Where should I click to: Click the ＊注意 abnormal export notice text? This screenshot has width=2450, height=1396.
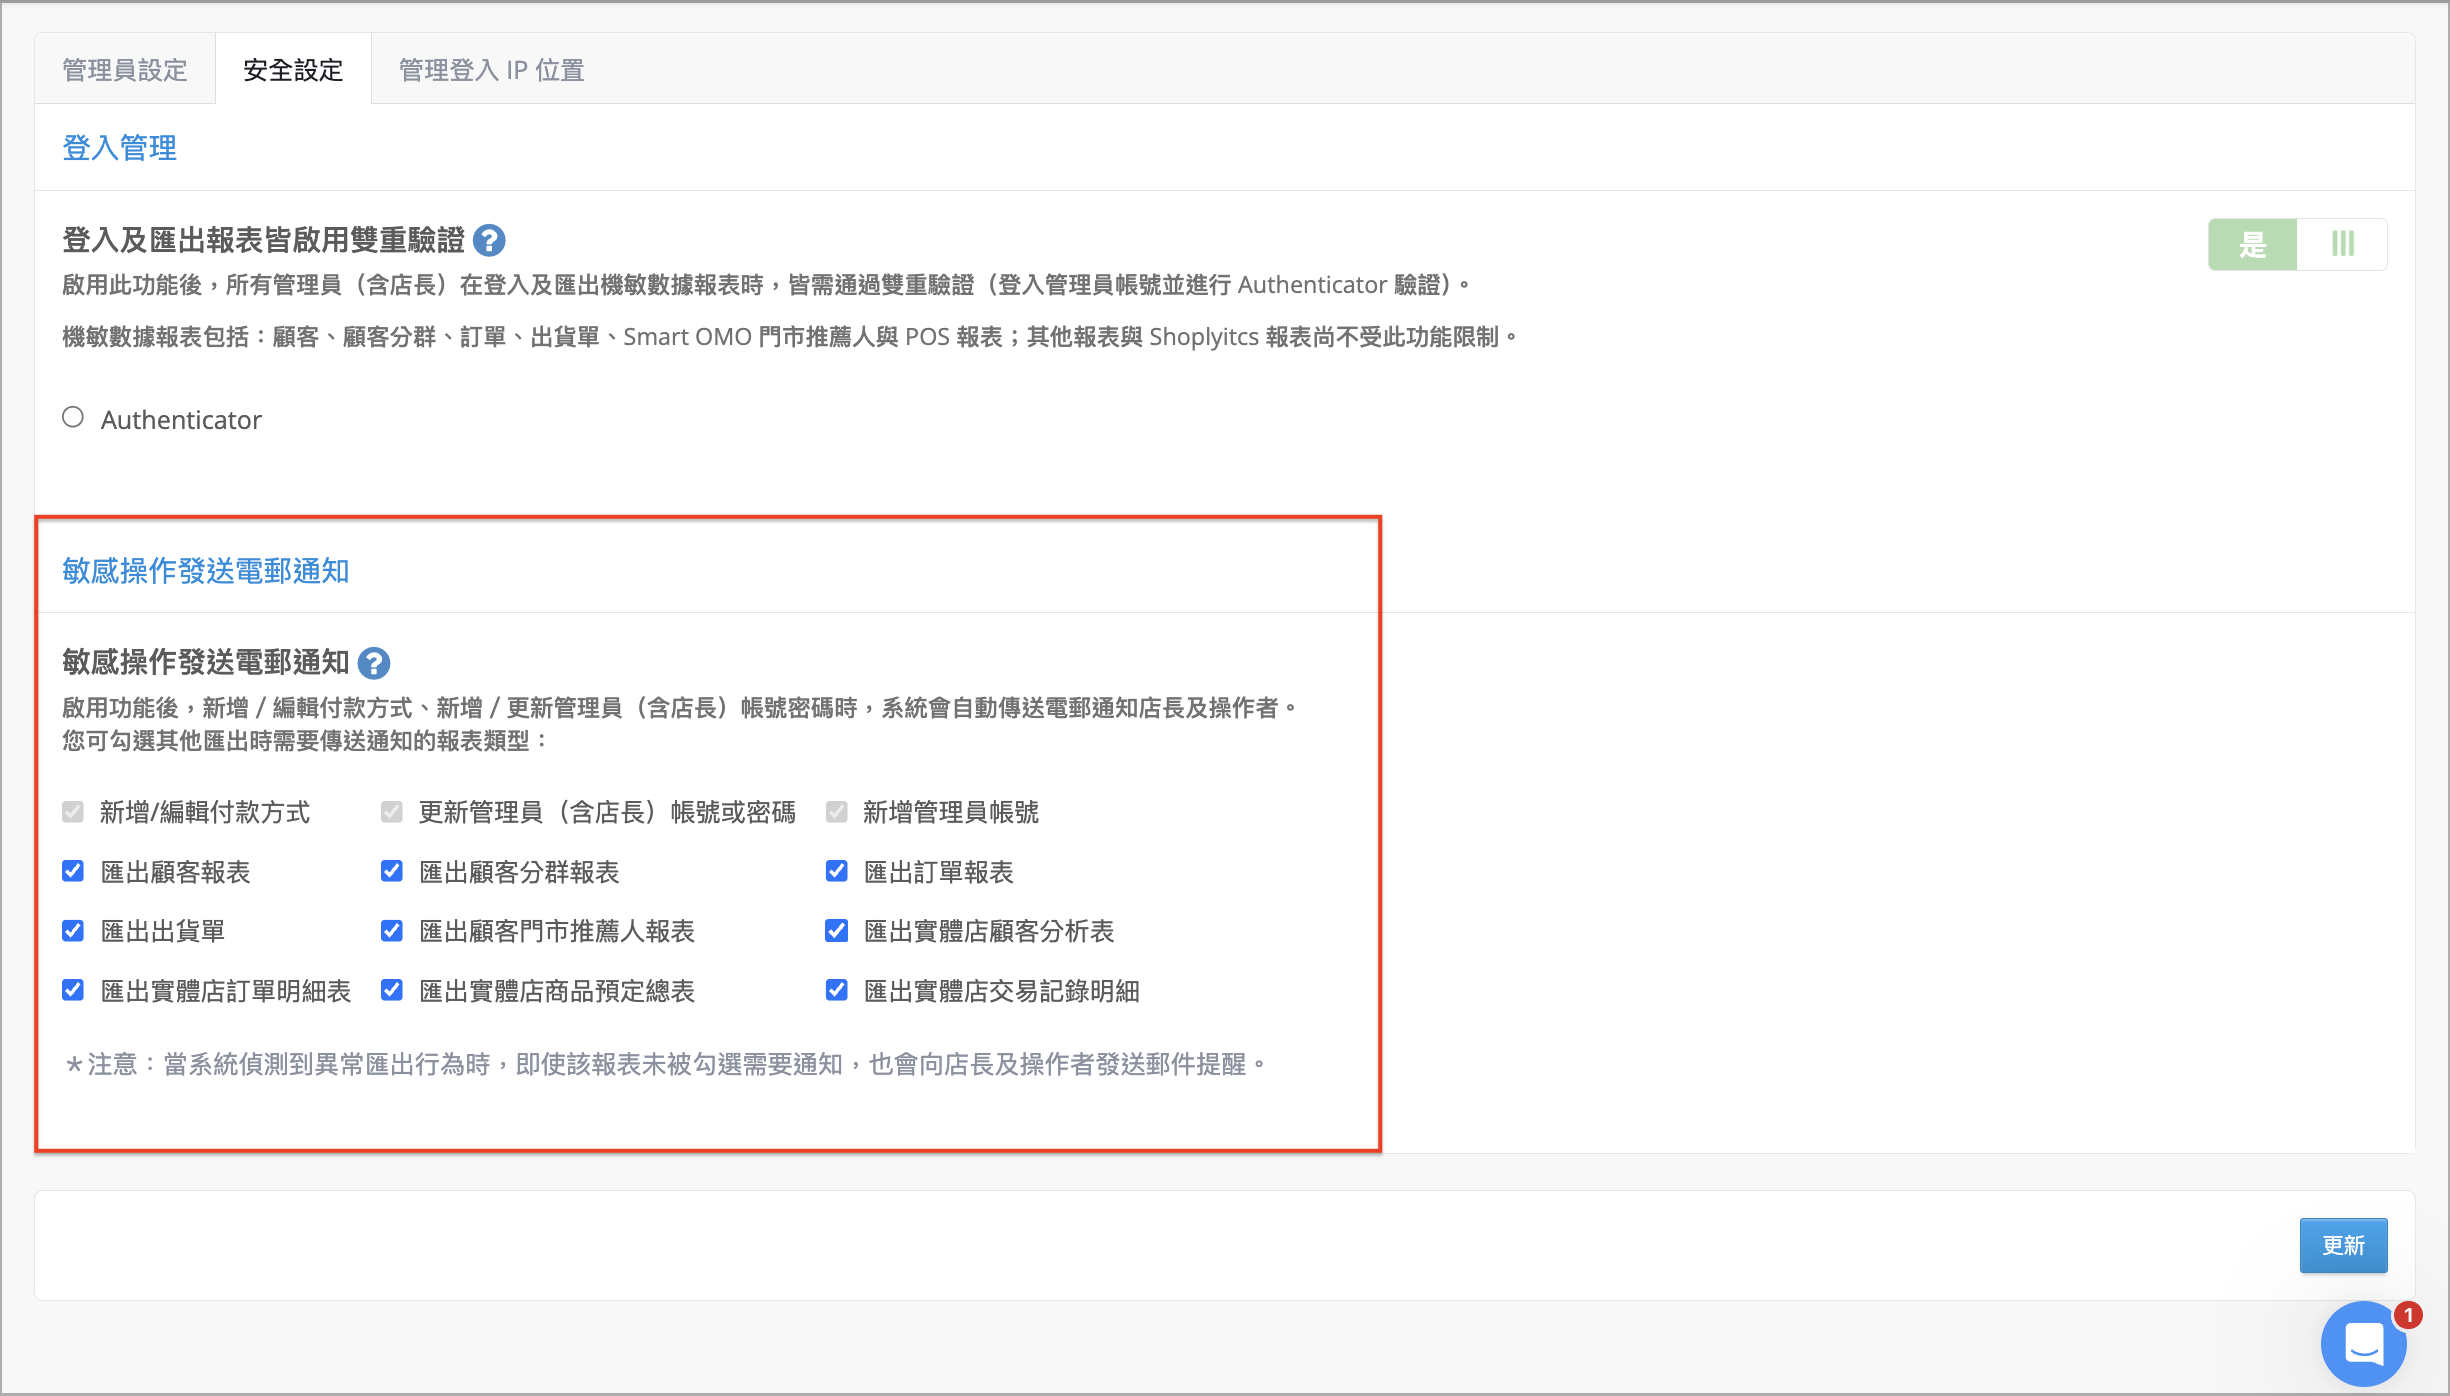[x=666, y=1064]
